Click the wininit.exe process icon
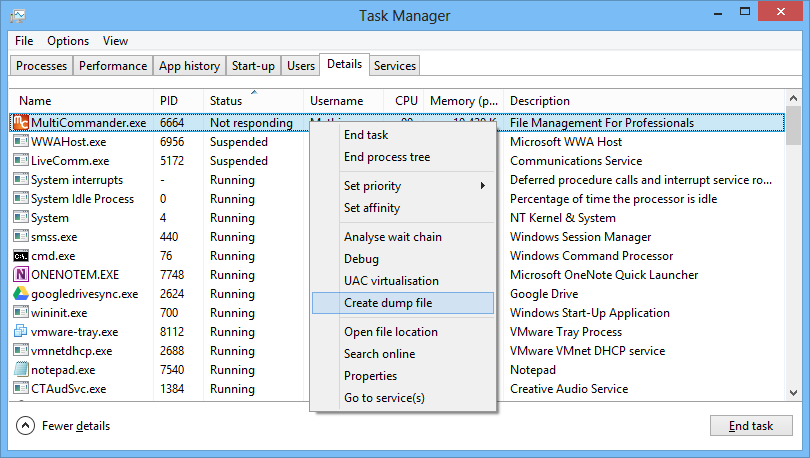This screenshot has width=810, height=458. (21, 312)
